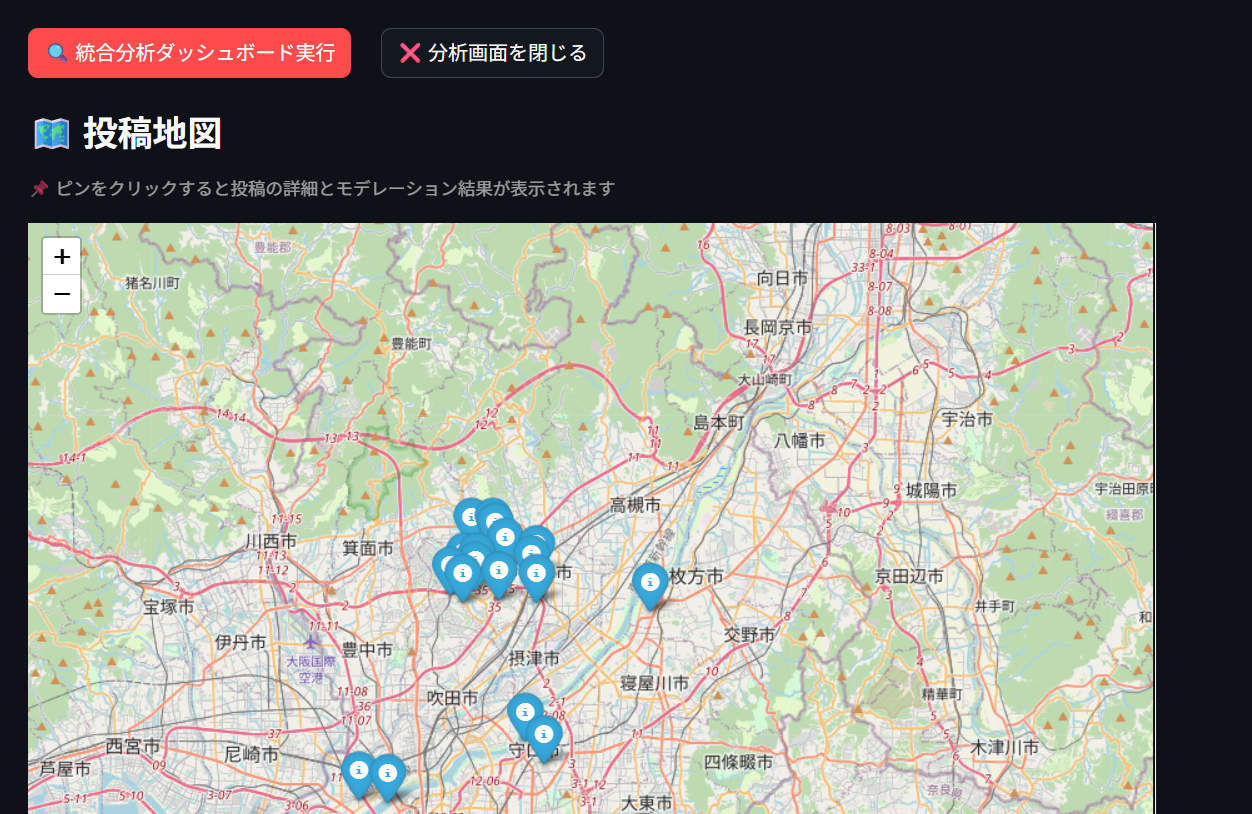Click the 統合分析ダッシュボード実行 button
This screenshot has height=814, width=1252.
(x=189, y=53)
